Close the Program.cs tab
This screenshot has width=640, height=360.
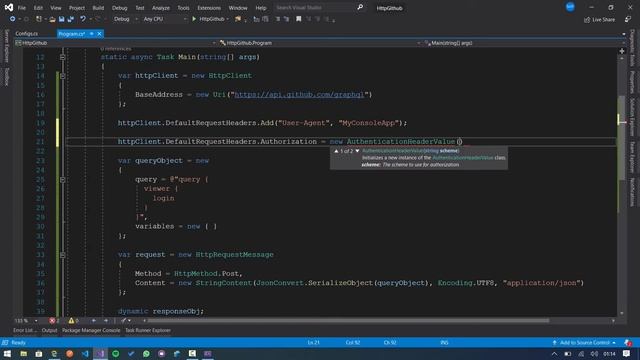click(99, 34)
